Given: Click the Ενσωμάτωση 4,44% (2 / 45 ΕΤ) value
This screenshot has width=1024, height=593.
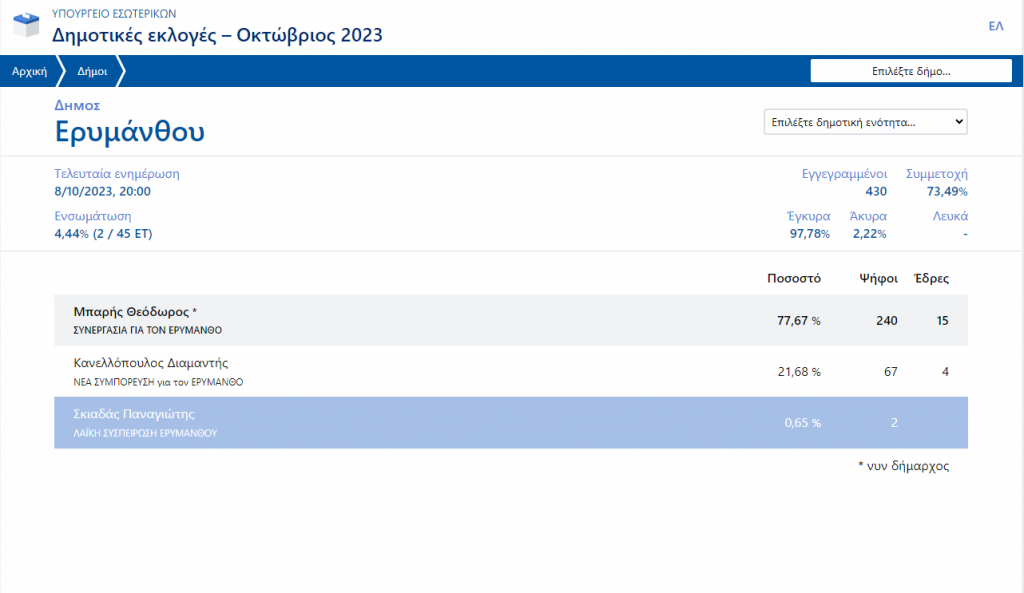Looking at the screenshot, I should click(103, 234).
